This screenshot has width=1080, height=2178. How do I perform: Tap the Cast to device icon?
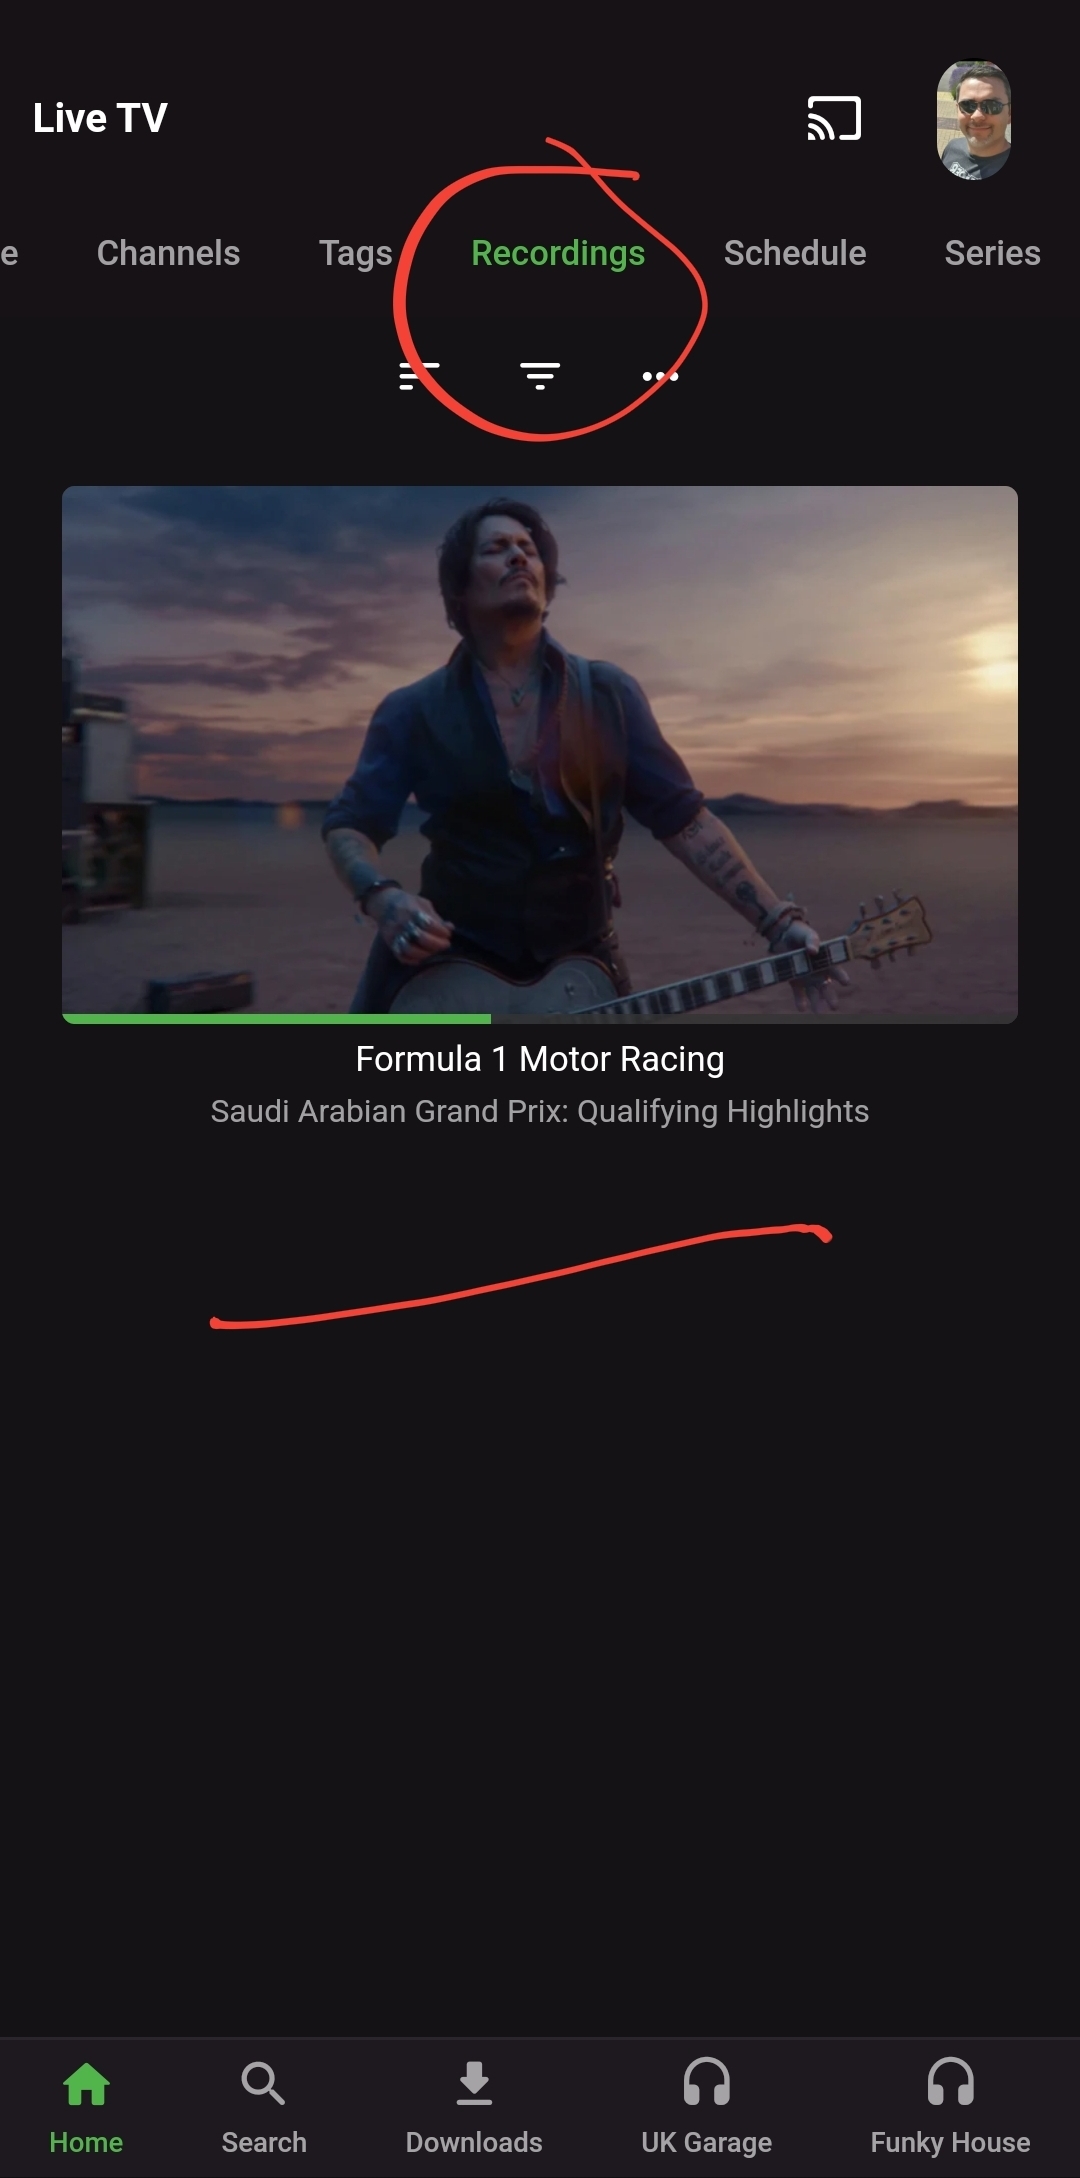tap(834, 118)
